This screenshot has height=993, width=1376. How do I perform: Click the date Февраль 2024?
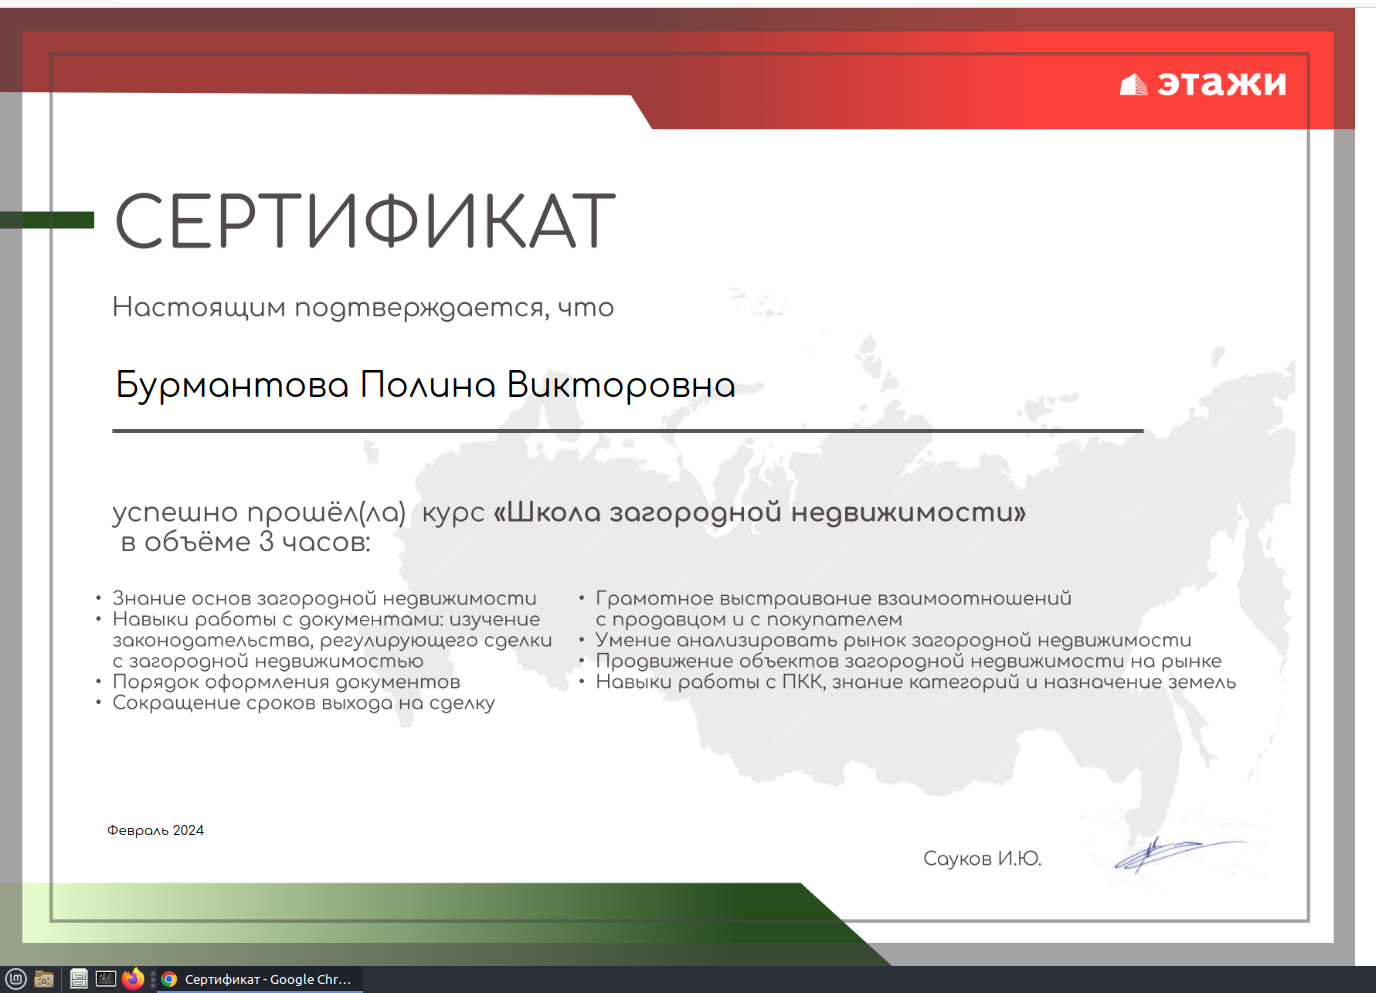pos(155,830)
